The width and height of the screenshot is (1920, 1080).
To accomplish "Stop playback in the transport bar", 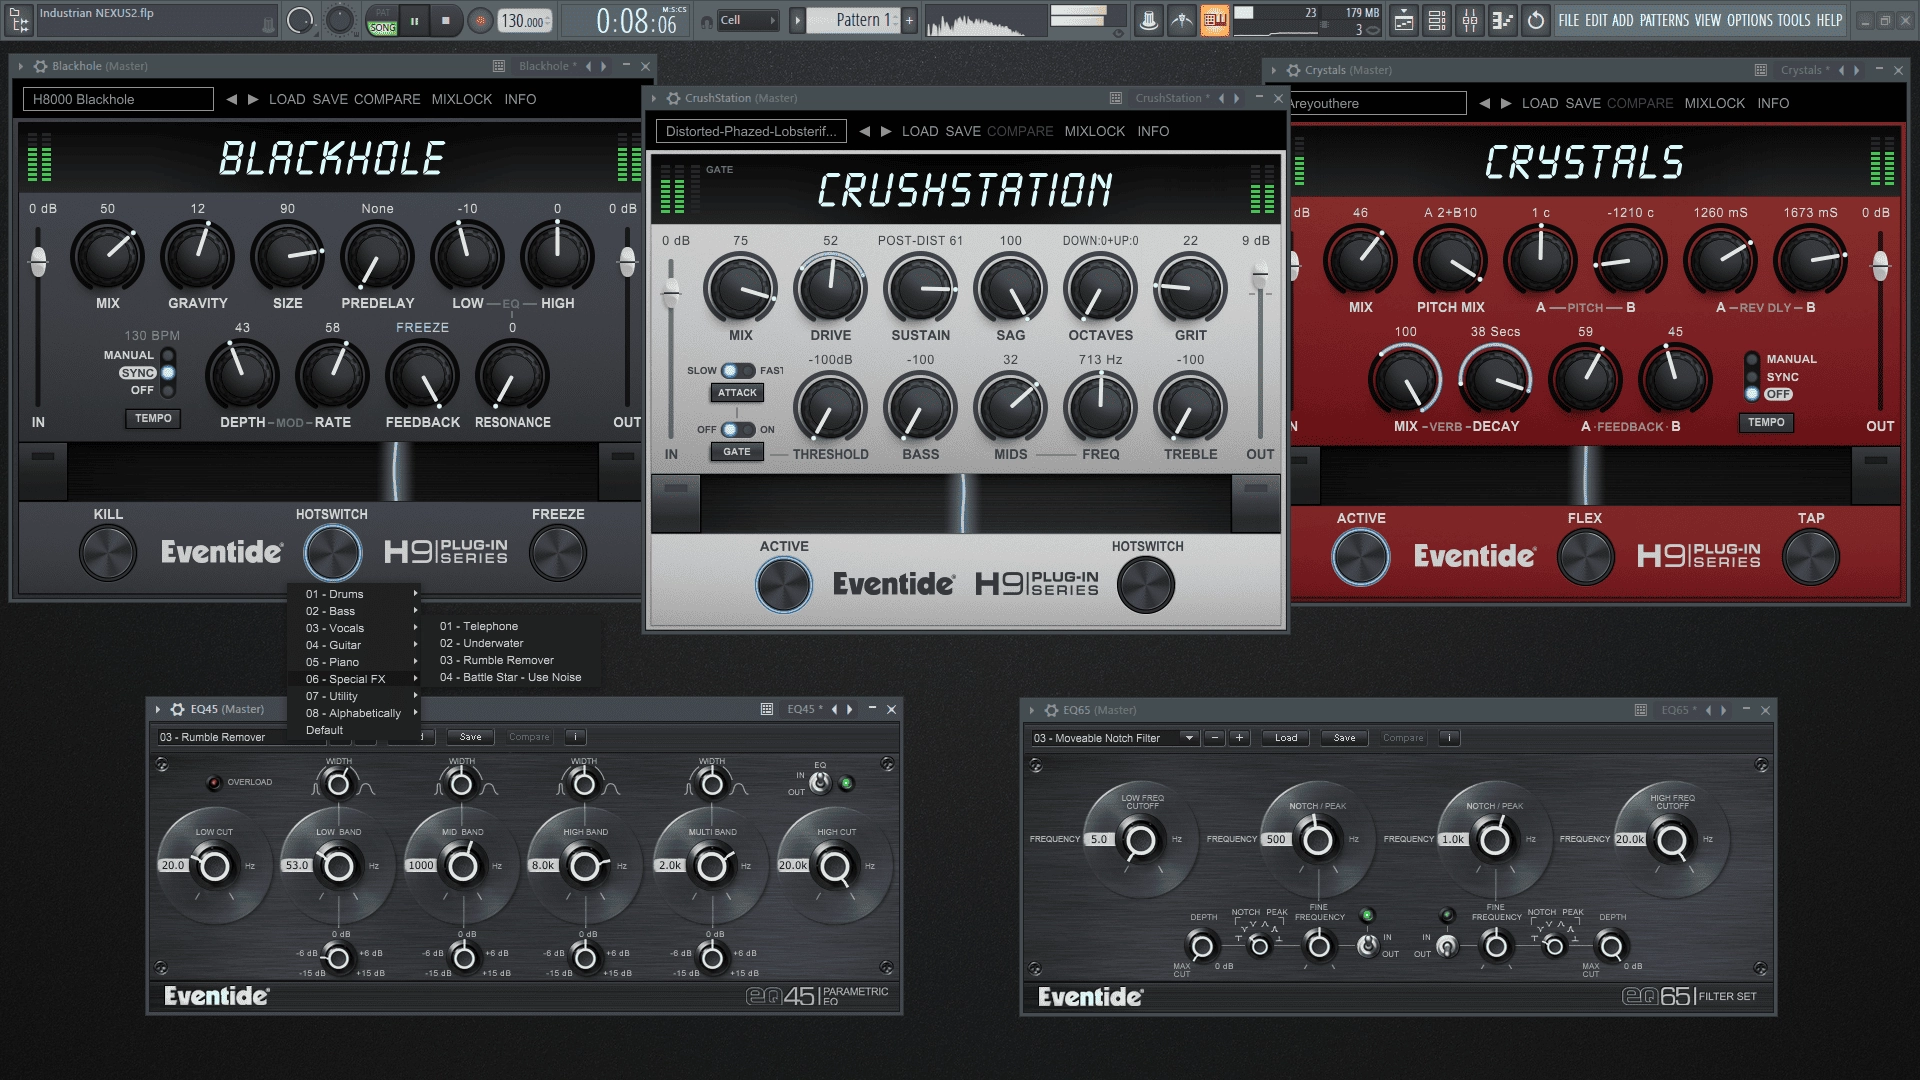I will pos(446,20).
